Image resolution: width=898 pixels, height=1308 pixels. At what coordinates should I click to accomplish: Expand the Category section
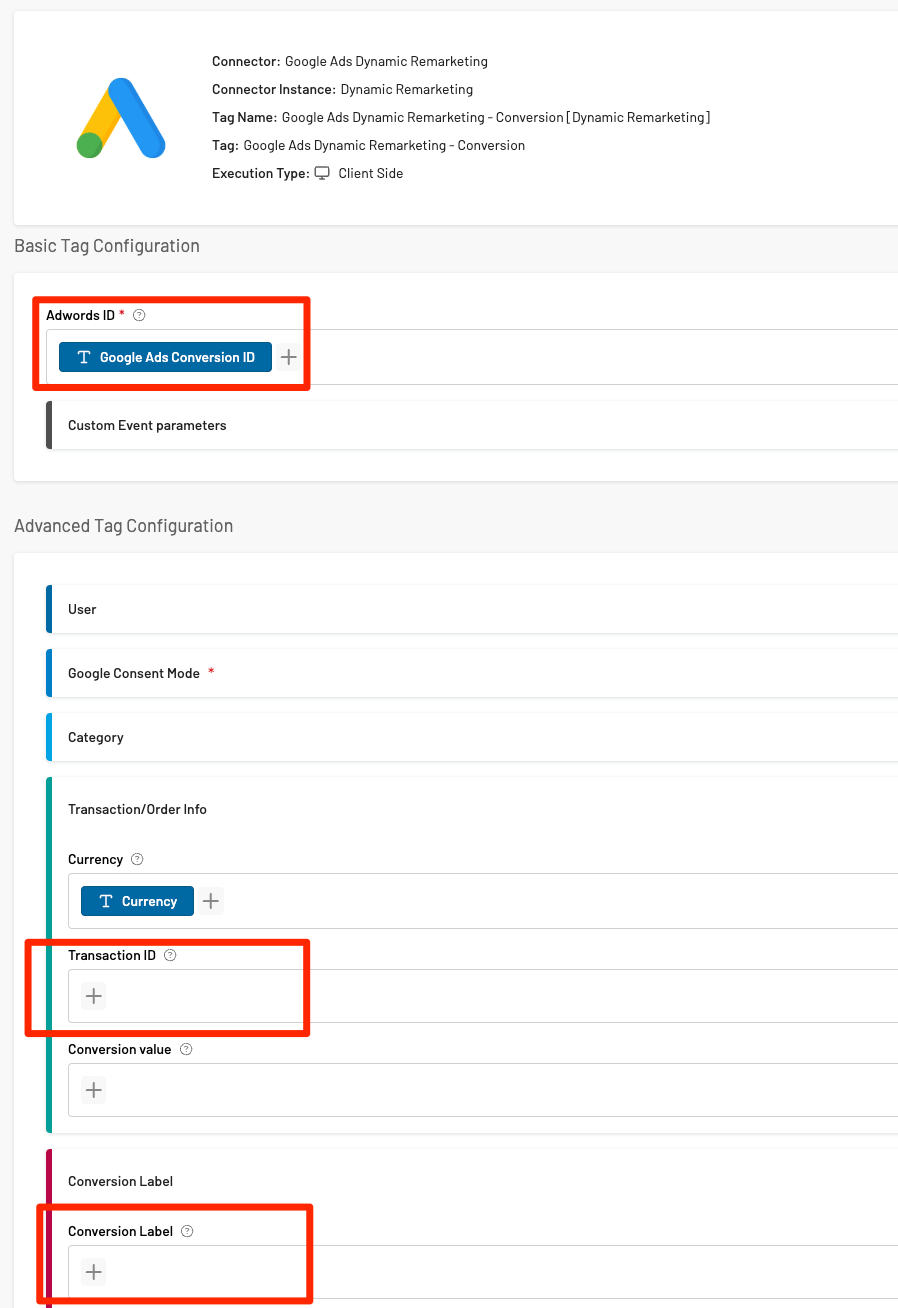(x=96, y=737)
